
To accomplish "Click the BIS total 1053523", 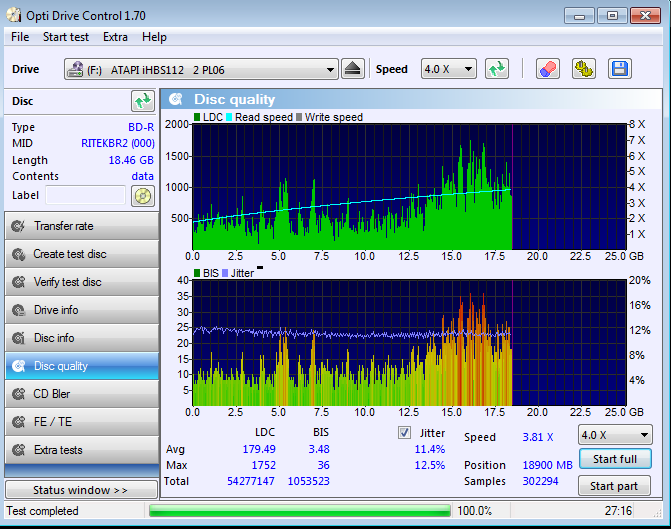I will pos(309,481).
